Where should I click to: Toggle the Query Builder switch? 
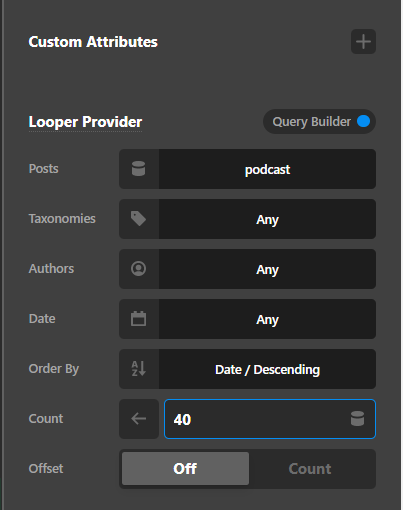(363, 121)
